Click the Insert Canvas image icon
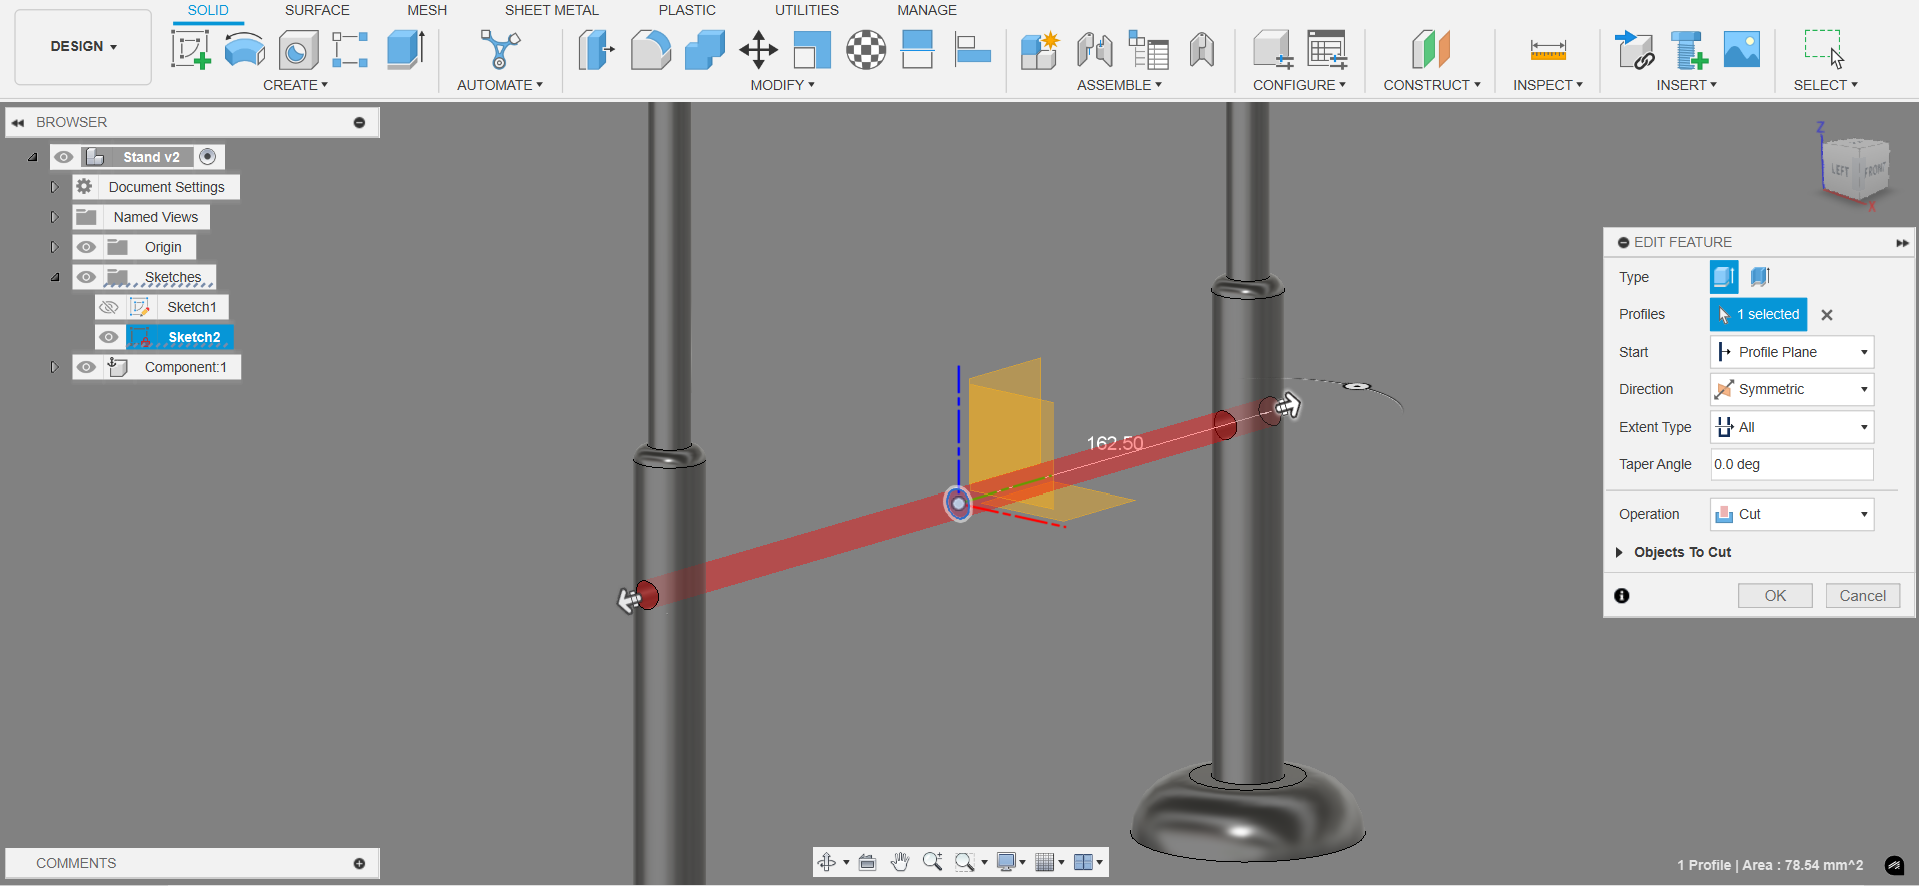This screenshot has width=1919, height=886. click(x=1742, y=49)
